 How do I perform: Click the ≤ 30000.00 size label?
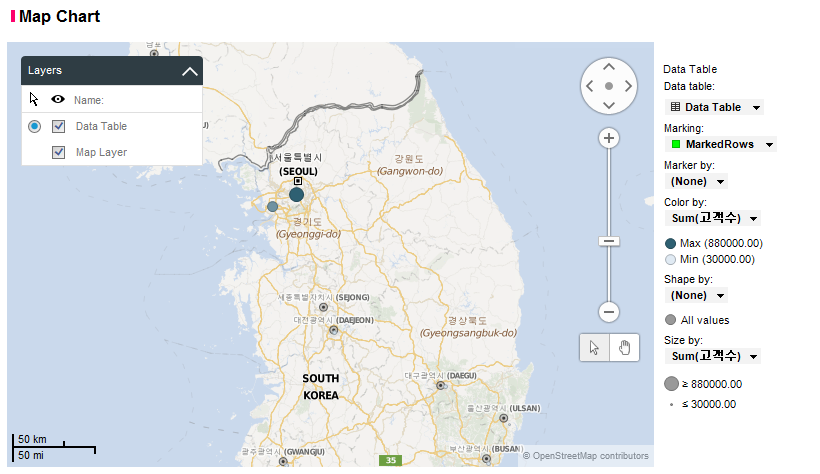(709, 404)
